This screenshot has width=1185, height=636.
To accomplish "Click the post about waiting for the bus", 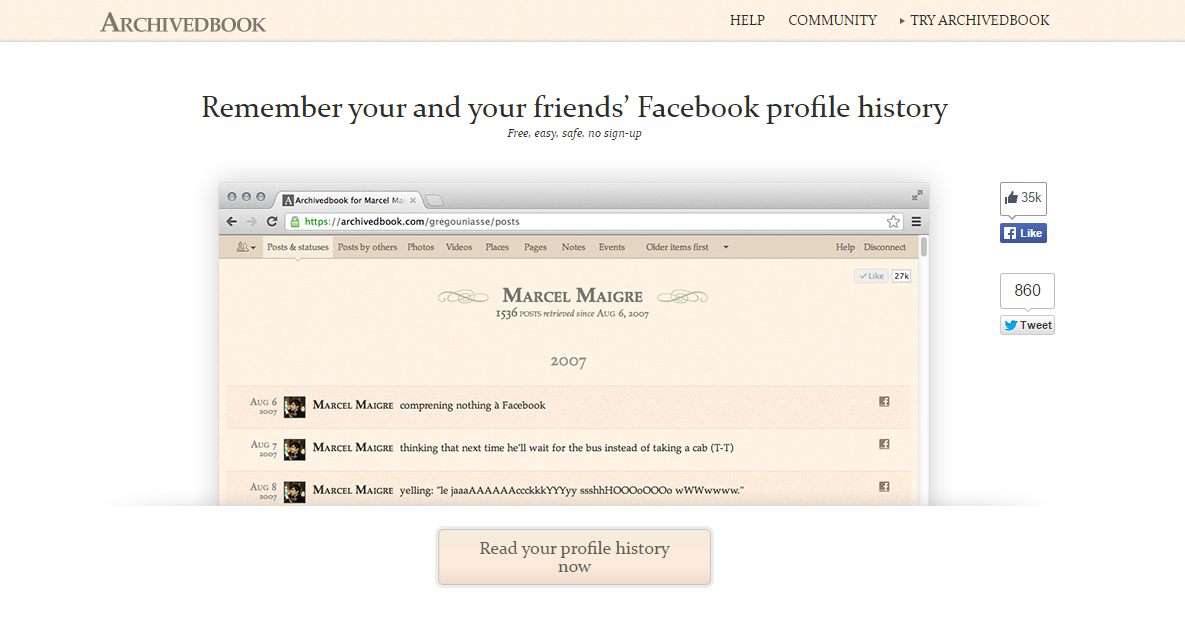I will [x=567, y=448].
